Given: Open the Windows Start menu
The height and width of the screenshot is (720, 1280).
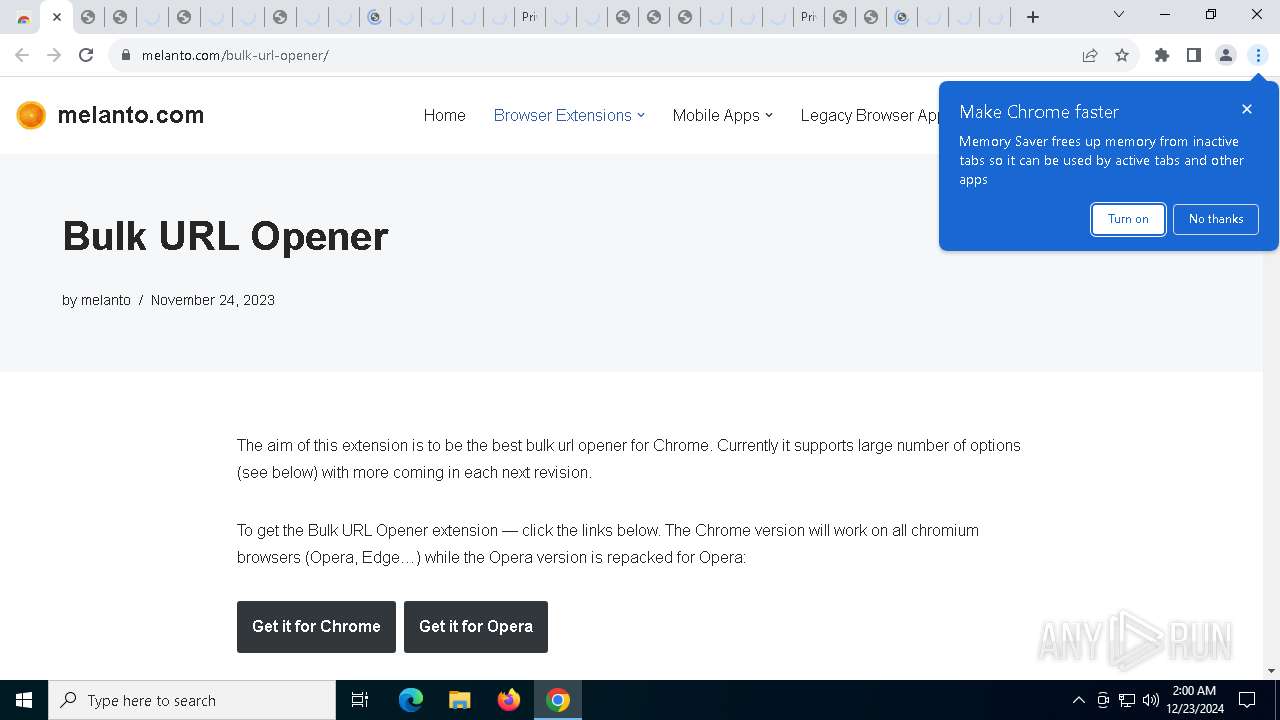Looking at the screenshot, I should pos(24,700).
